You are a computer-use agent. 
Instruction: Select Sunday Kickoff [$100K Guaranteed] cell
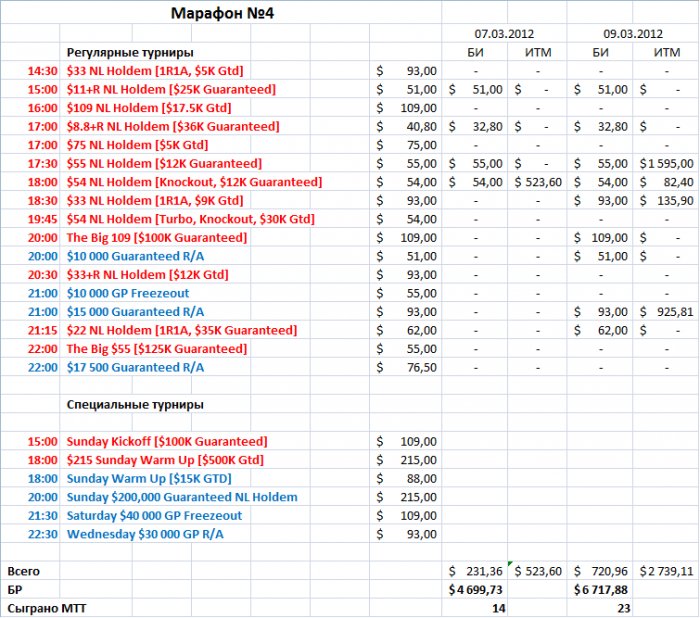167,442
